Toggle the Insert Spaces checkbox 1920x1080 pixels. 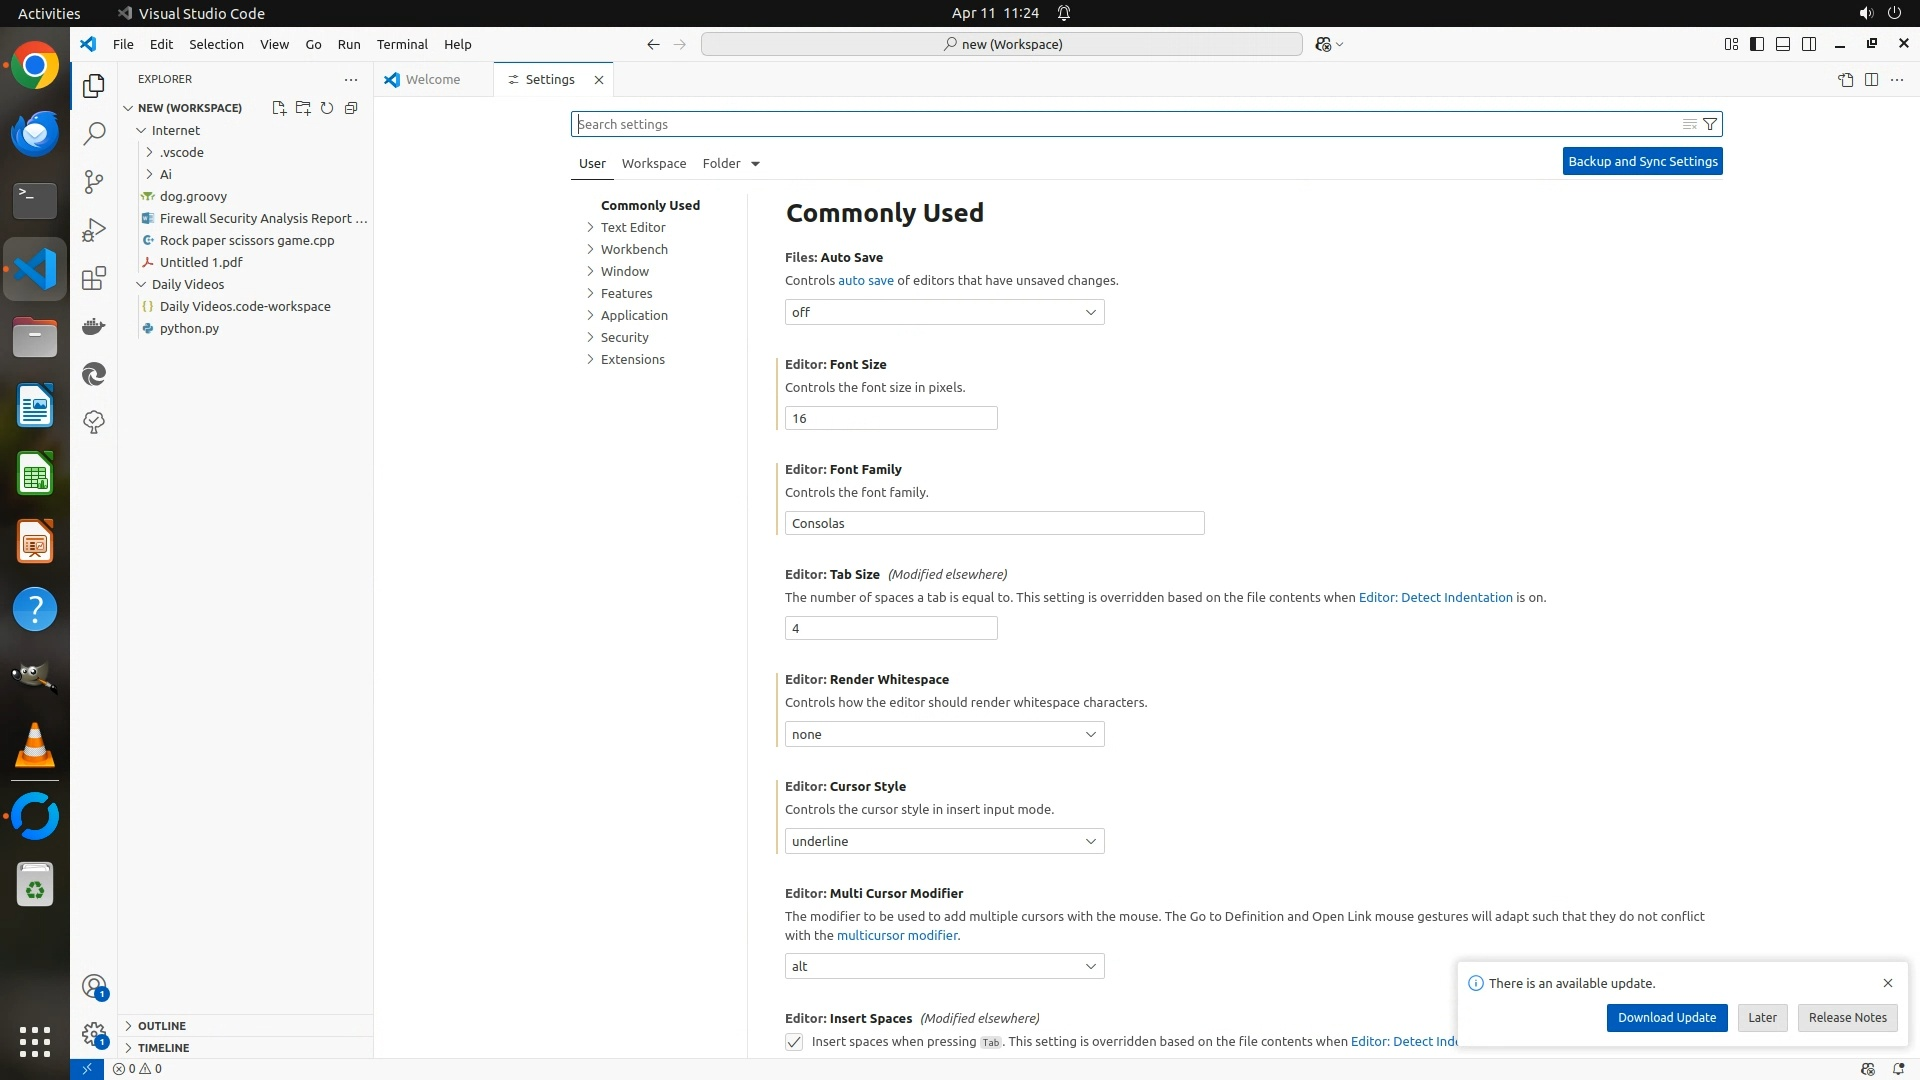pyautogui.click(x=794, y=1042)
